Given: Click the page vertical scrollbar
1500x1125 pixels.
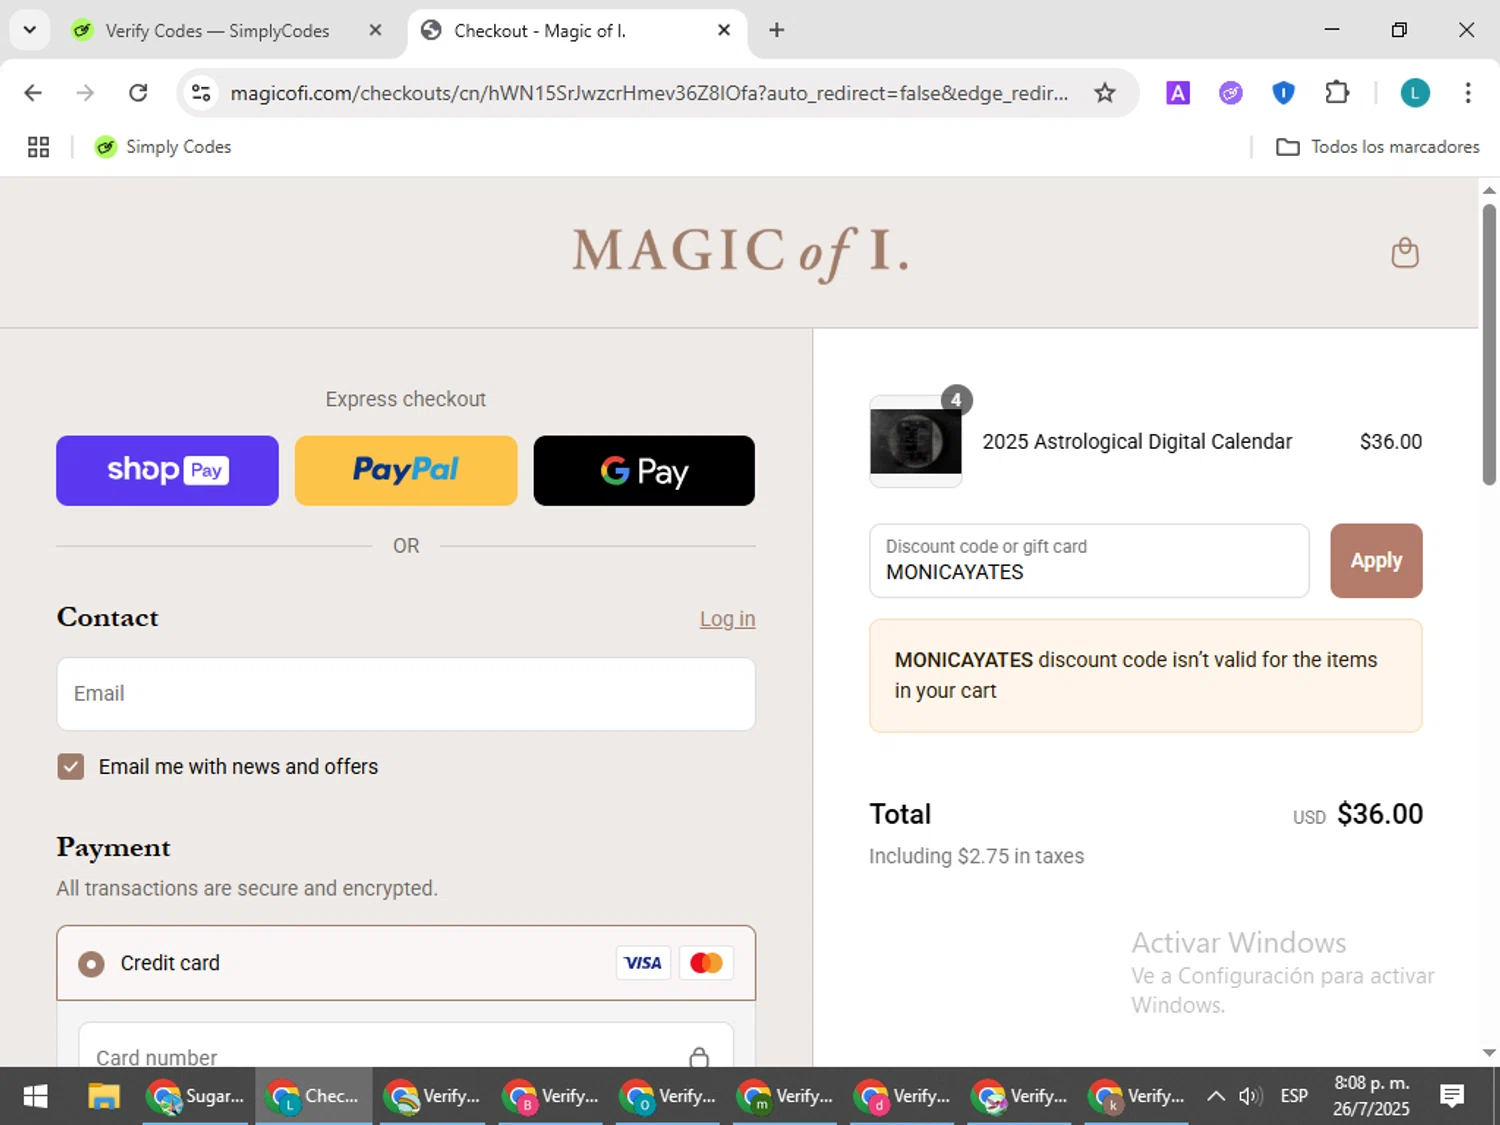Looking at the screenshot, I should pos(1489,345).
